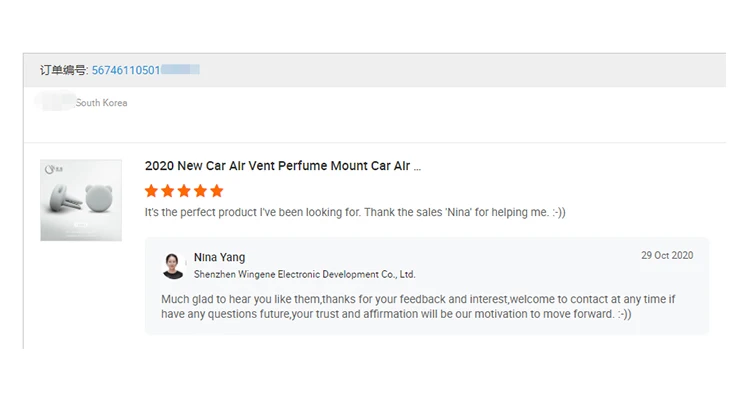750x400 pixels.
Task: Click the South Korea country label
Action: pos(102,103)
